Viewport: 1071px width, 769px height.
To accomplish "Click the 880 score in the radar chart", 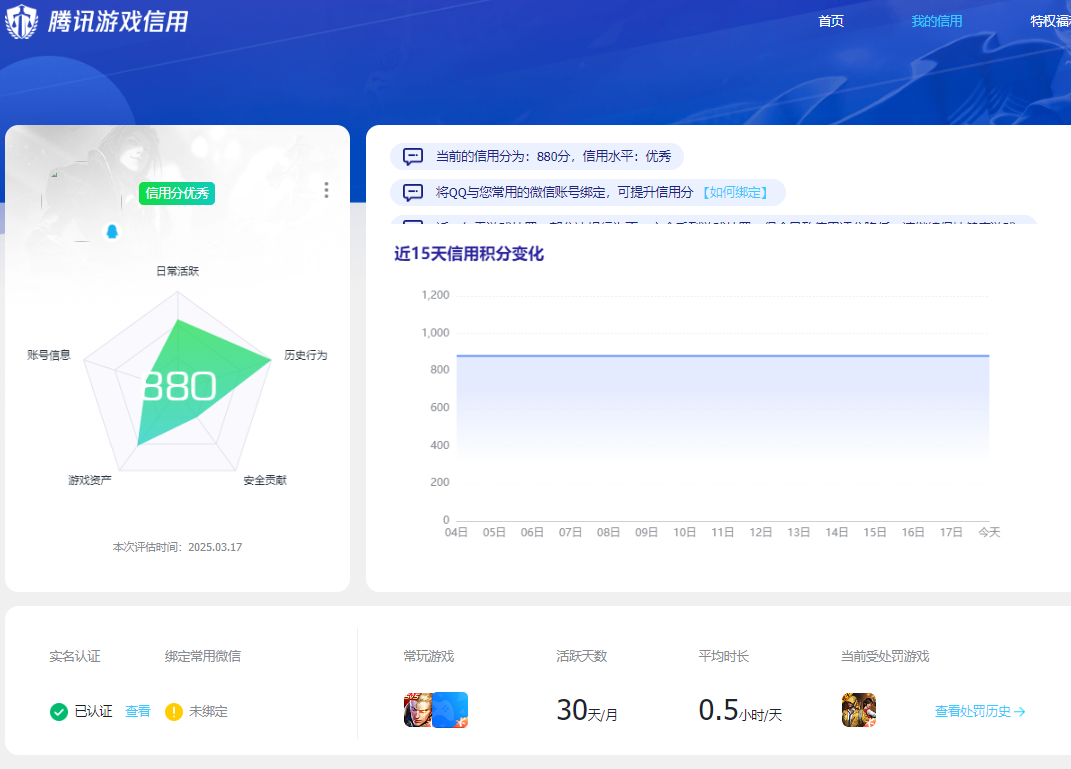I will pos(180,387).
